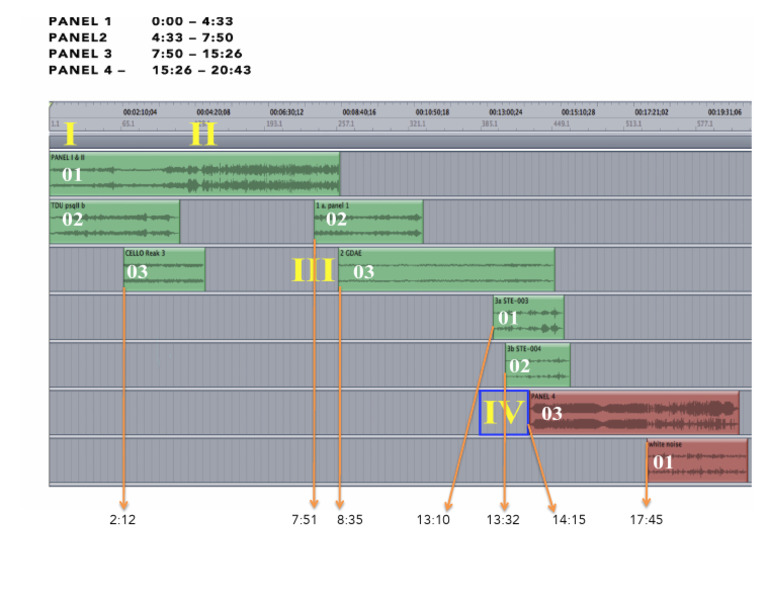
Task: Jump to ruler time 00:04:20;08
Action: (214, 112)
